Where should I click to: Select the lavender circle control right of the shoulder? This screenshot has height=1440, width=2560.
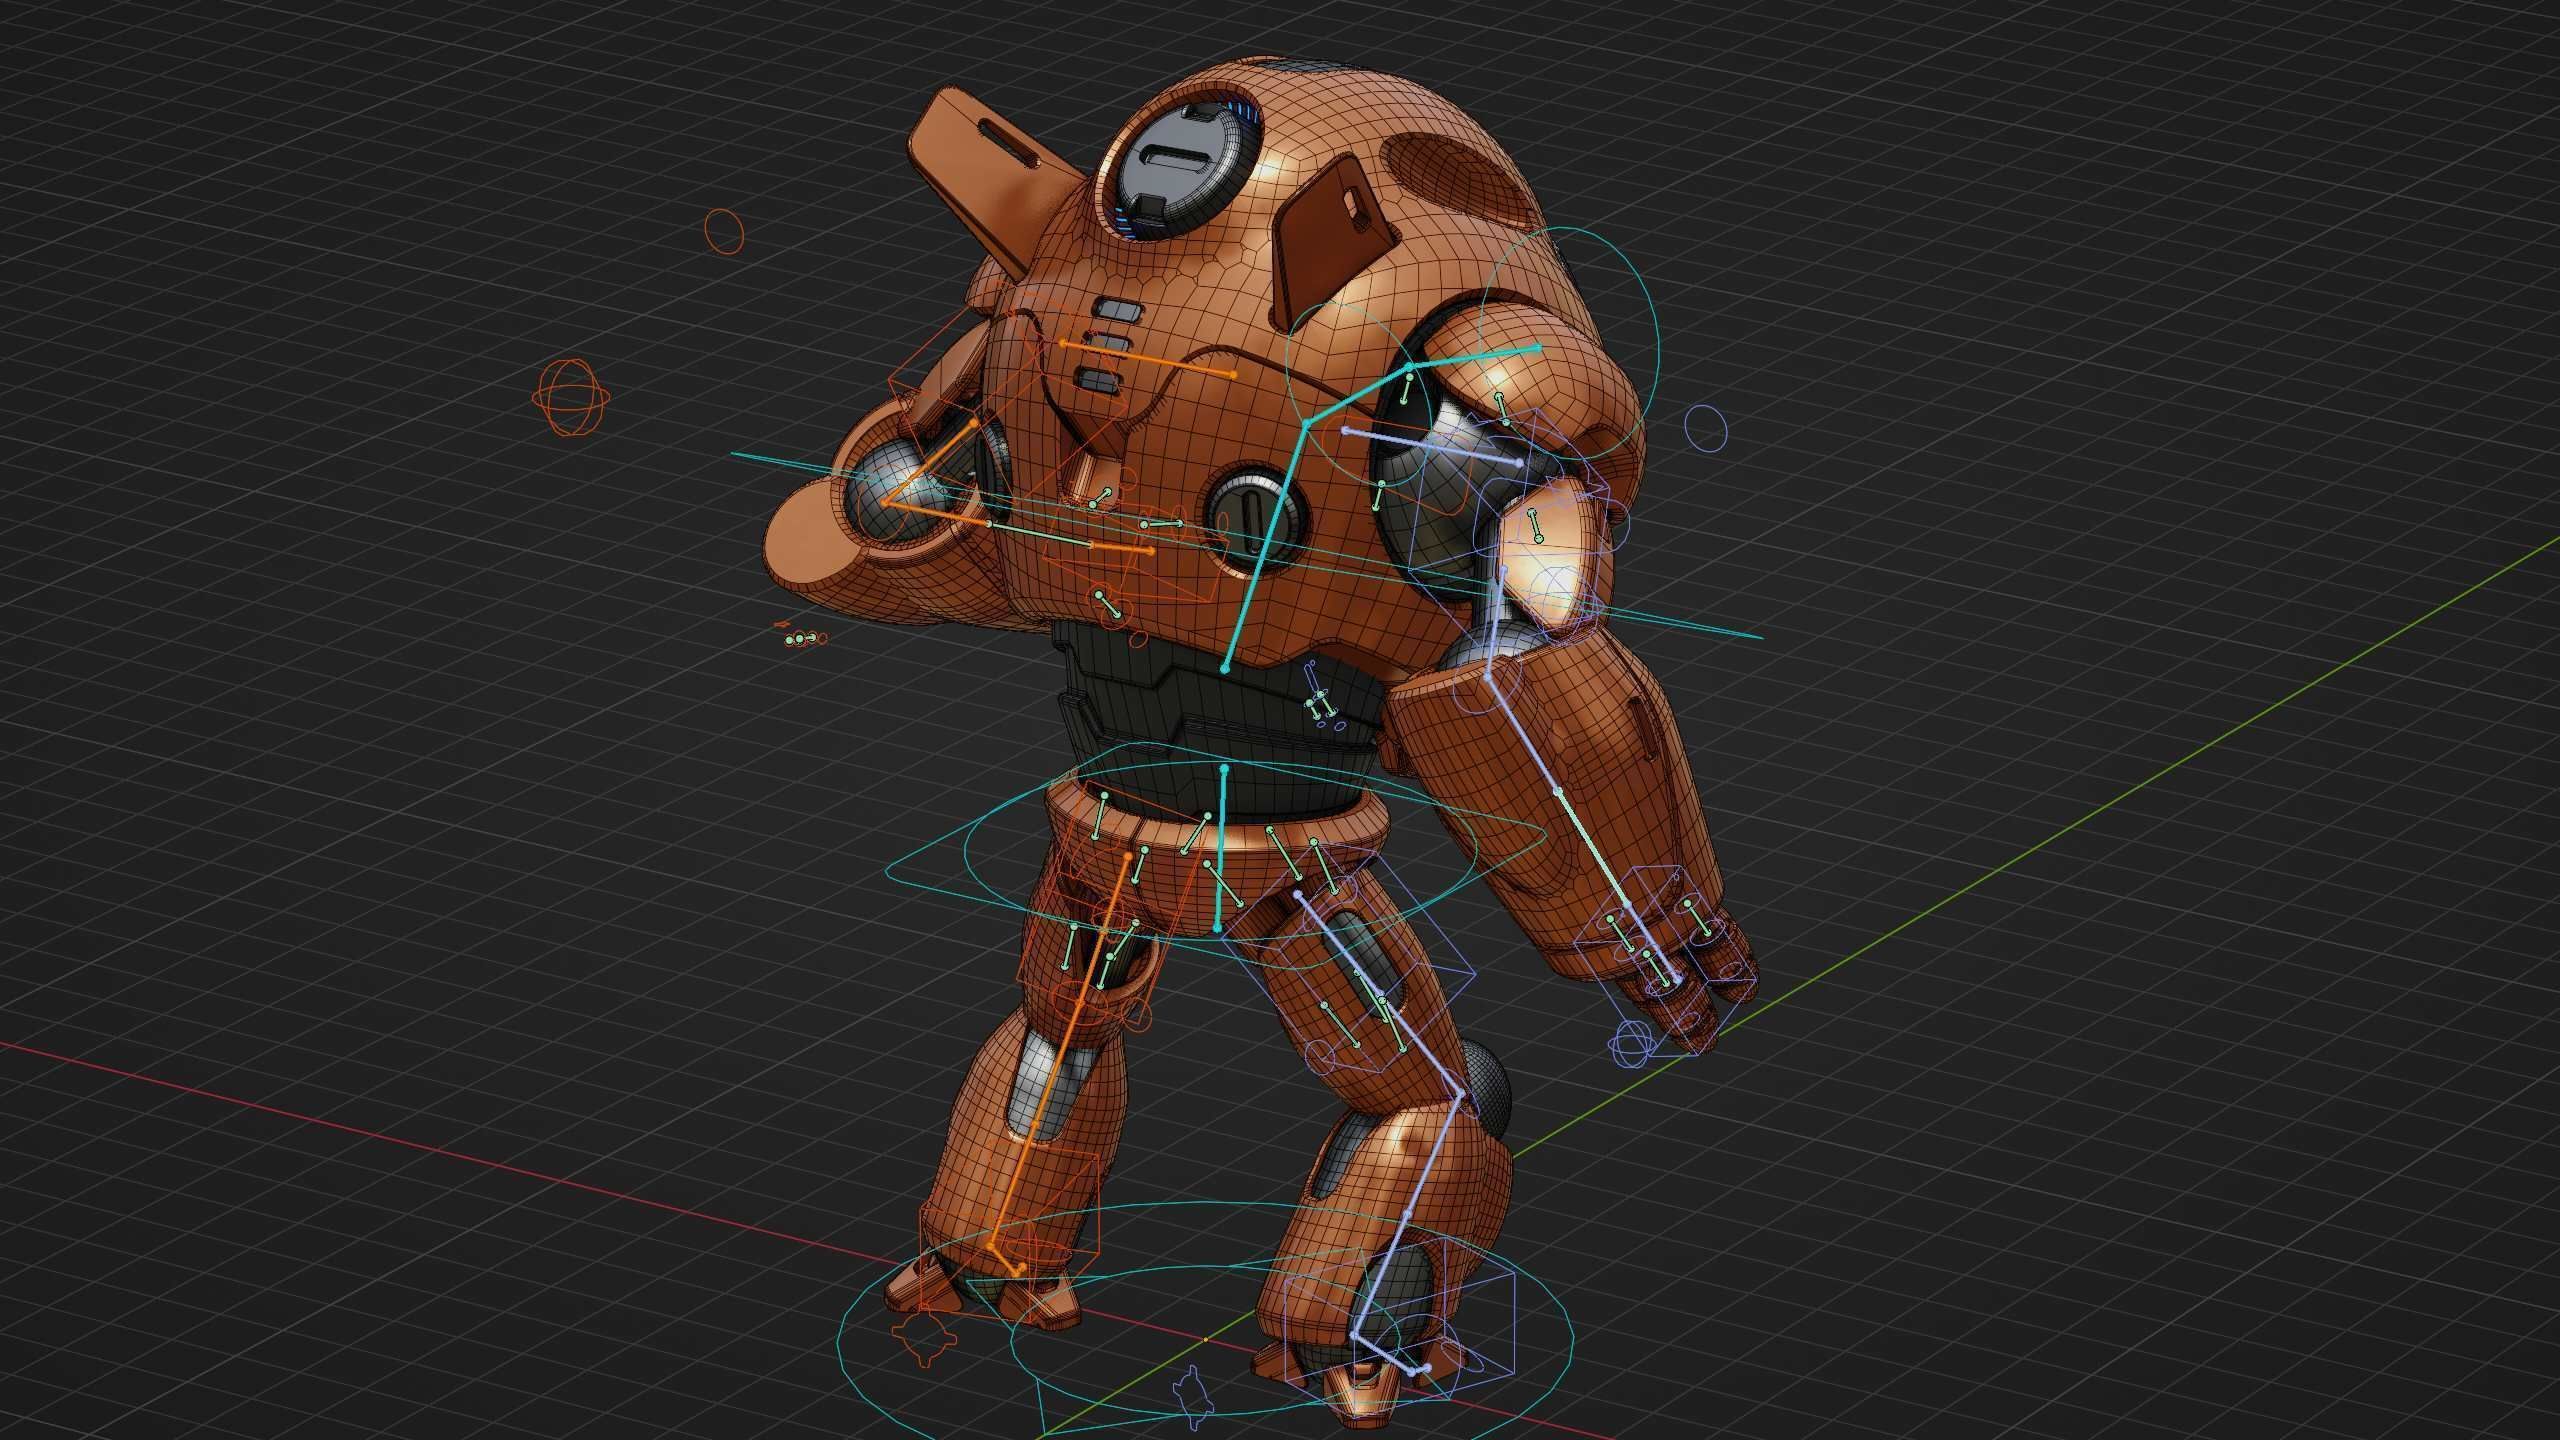click(1705, 427)
